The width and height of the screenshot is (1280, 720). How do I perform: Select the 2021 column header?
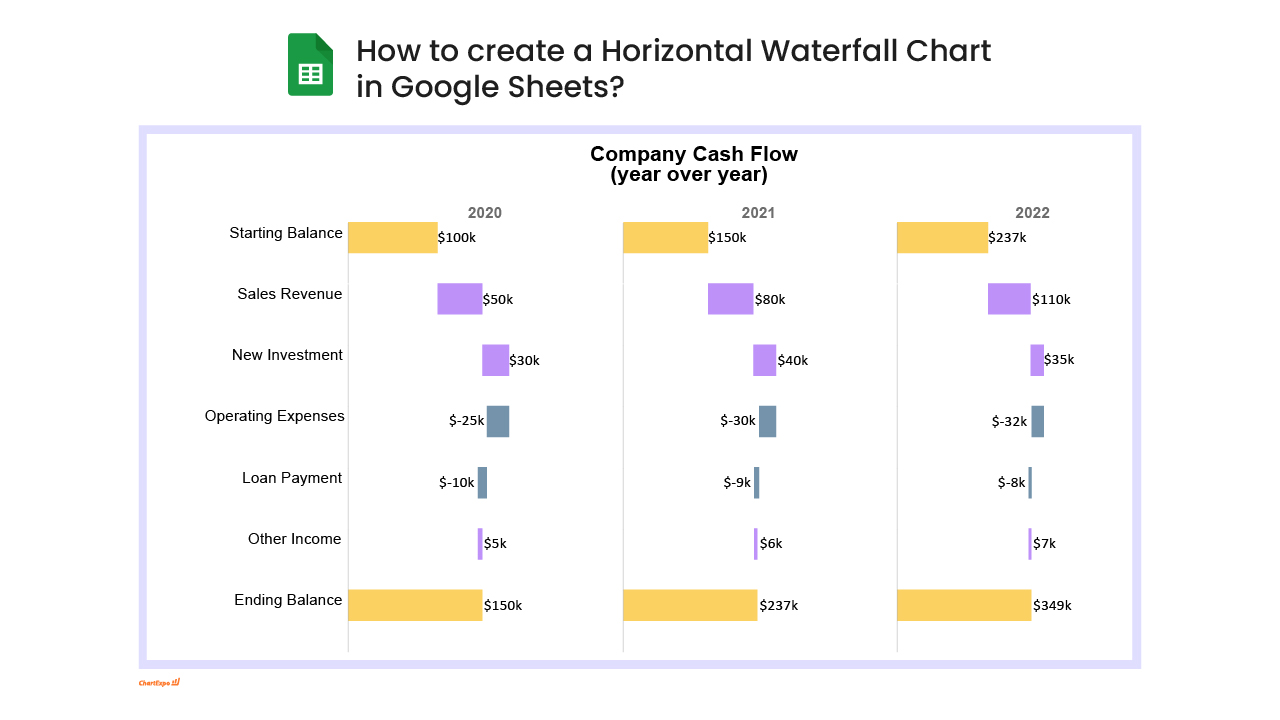[758, 213]
